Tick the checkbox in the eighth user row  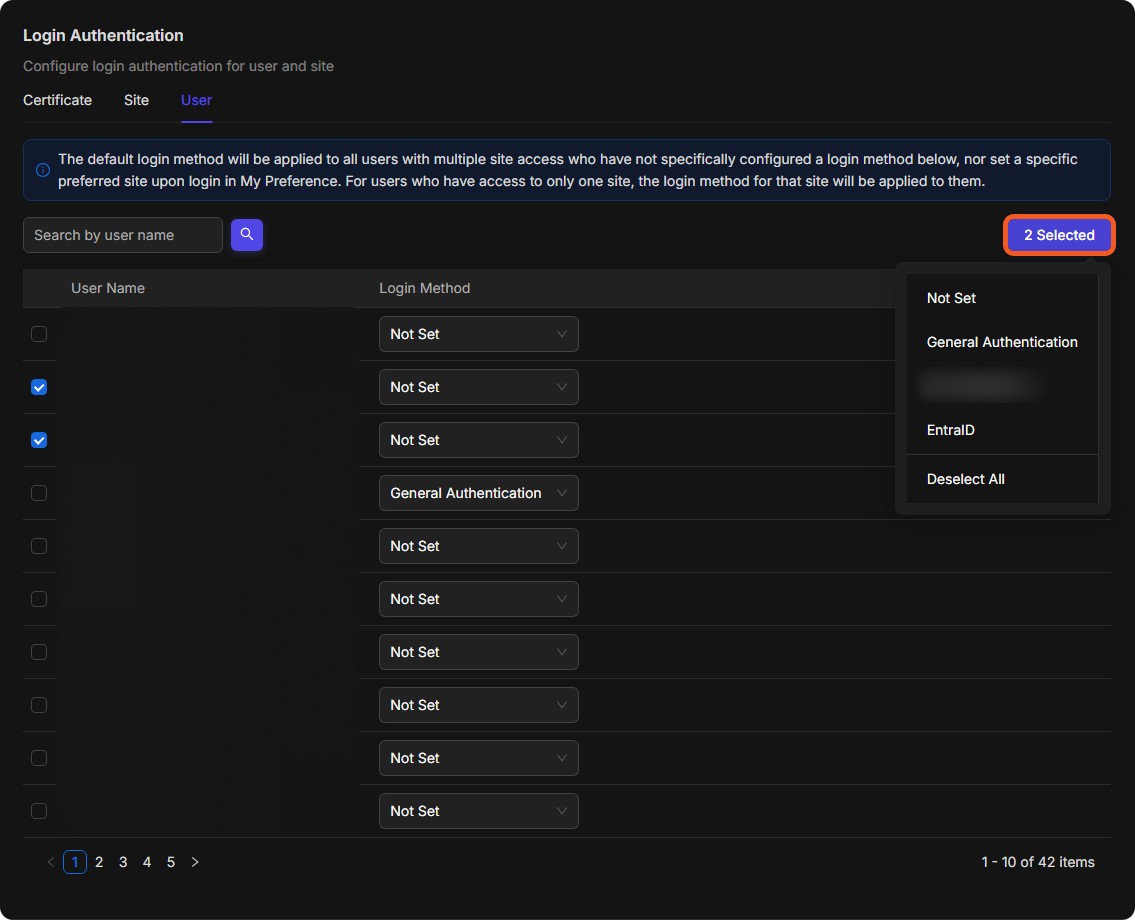[39, 705]
